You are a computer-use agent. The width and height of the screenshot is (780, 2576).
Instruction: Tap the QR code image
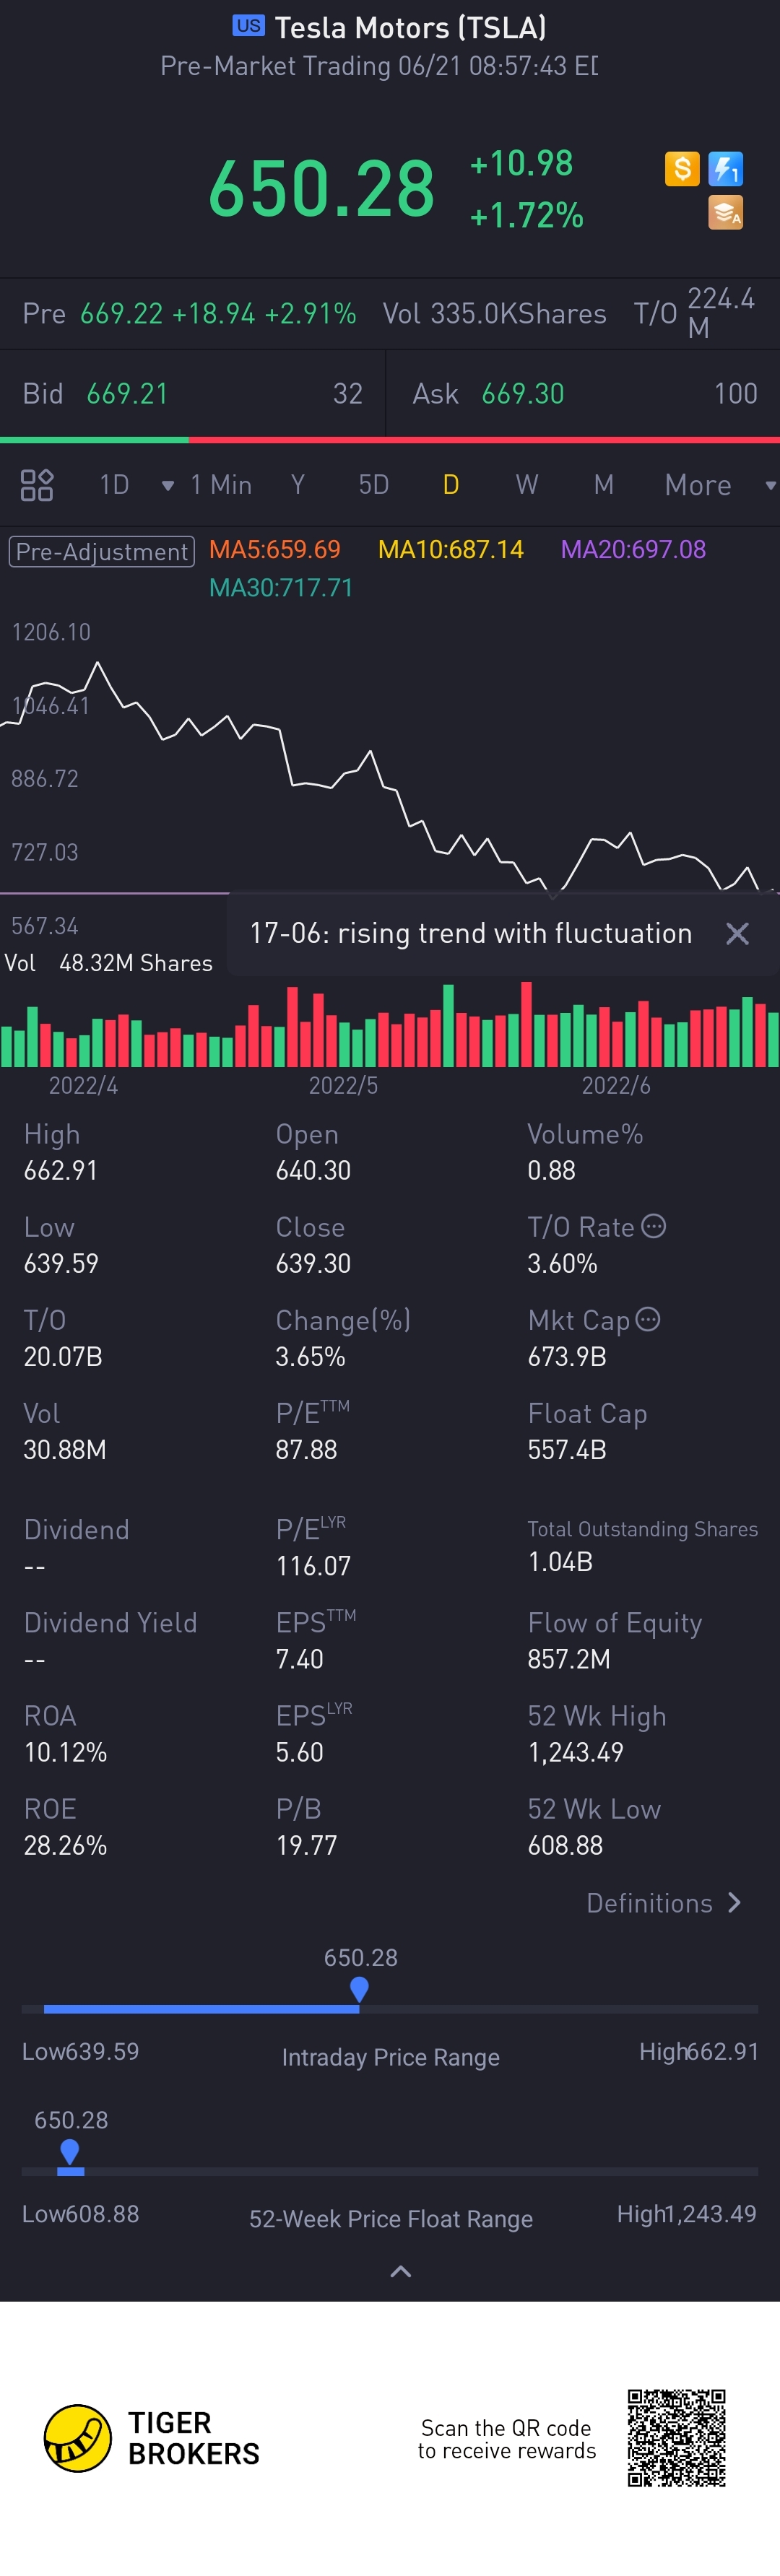(x=676, y=2438)
